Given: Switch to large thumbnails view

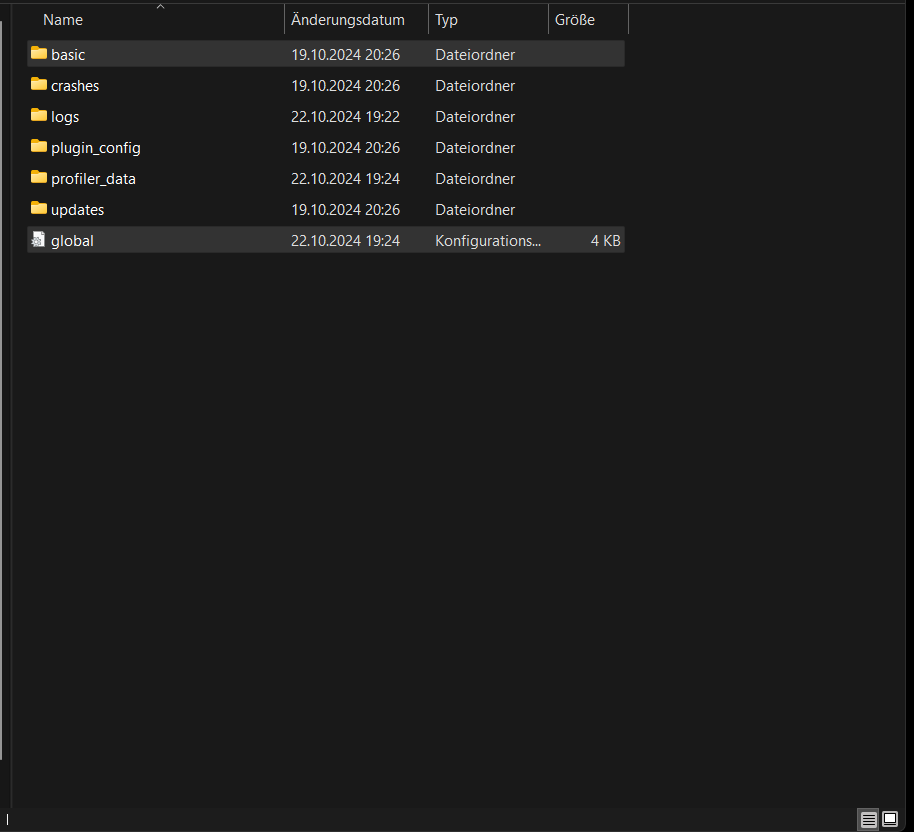Looking at the screenshot, I should [890, 819].
